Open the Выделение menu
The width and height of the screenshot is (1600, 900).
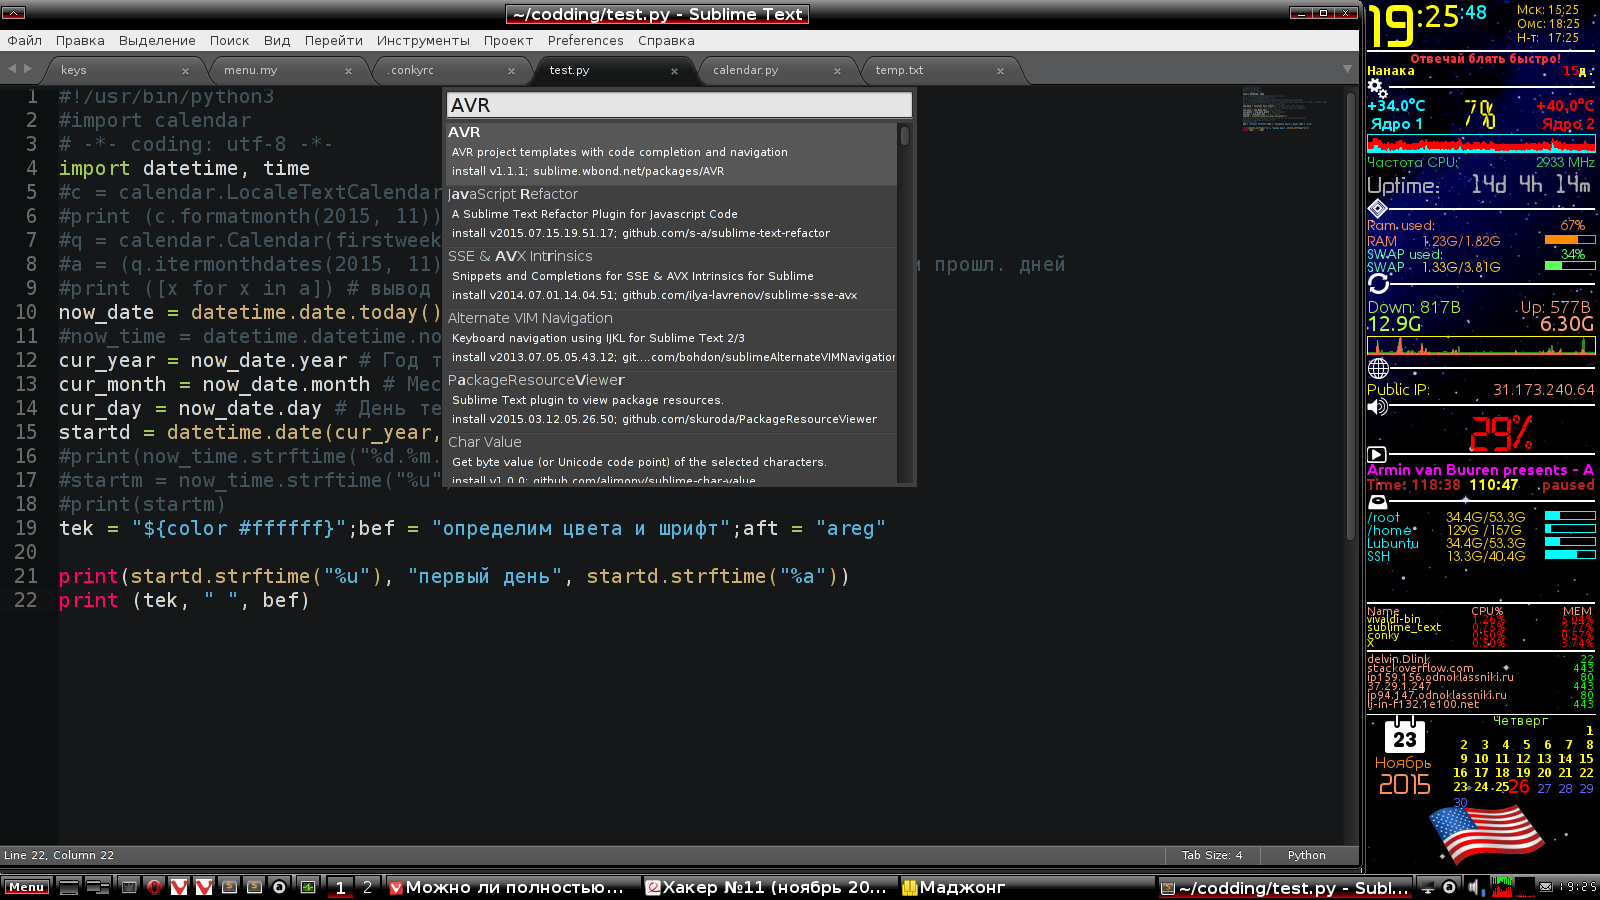157,41
